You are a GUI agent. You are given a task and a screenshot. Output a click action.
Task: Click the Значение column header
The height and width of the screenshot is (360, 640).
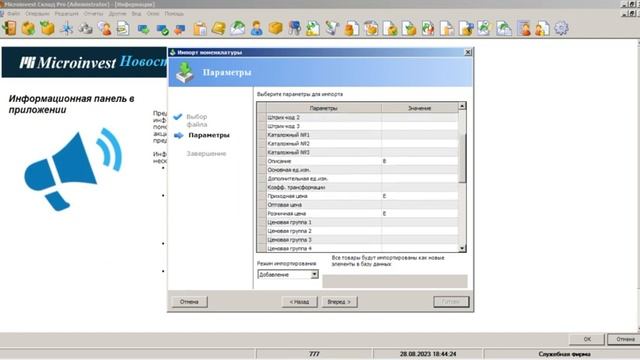click(x=420, y=108)
